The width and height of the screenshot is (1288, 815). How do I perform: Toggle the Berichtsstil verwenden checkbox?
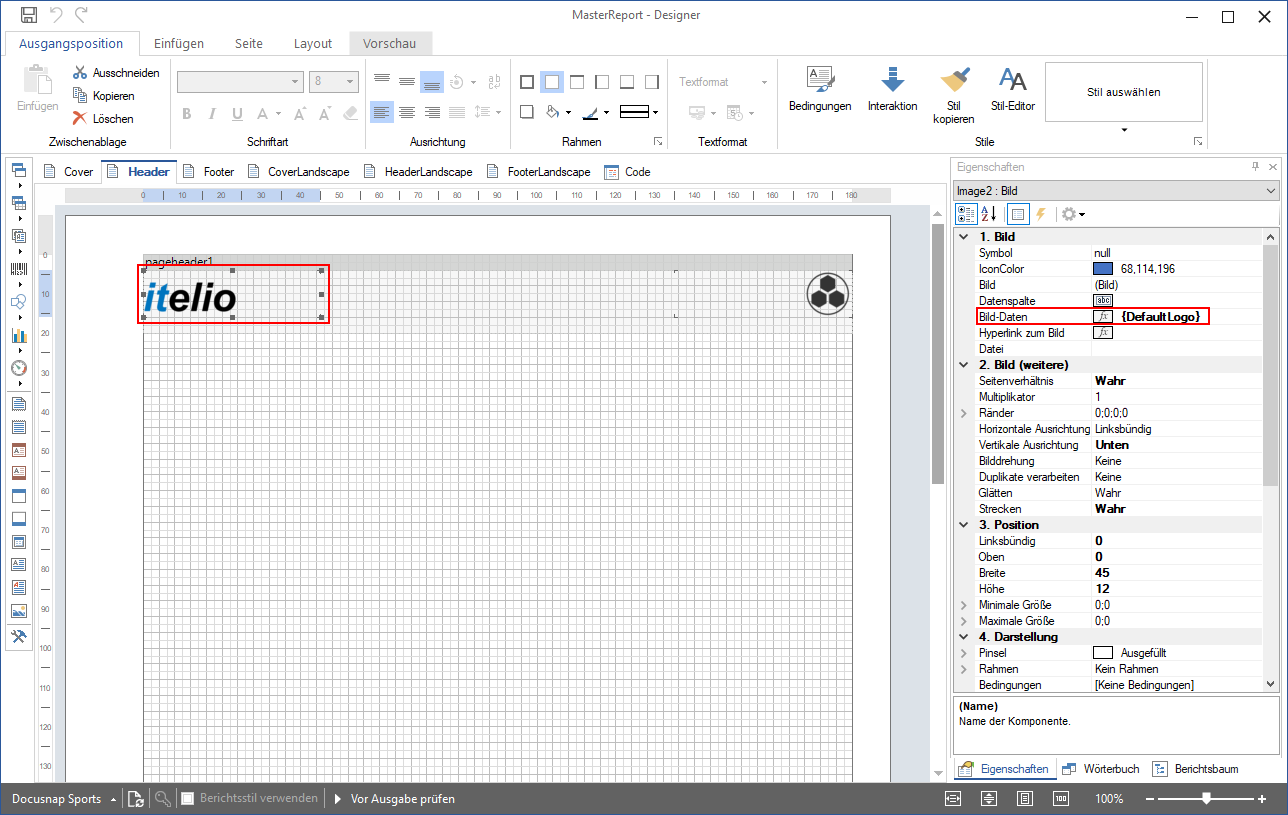[187, 799]
